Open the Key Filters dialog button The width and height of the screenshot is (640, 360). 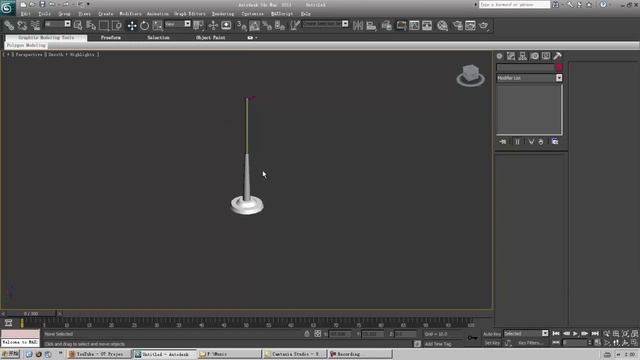coord(531,343)
